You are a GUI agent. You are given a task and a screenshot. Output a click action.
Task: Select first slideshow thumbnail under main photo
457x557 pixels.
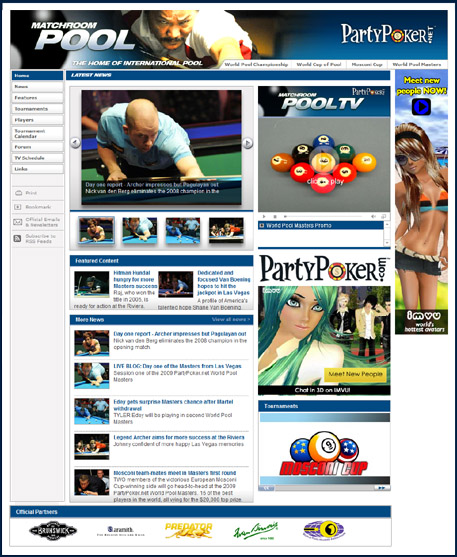(x=96, y=230)
